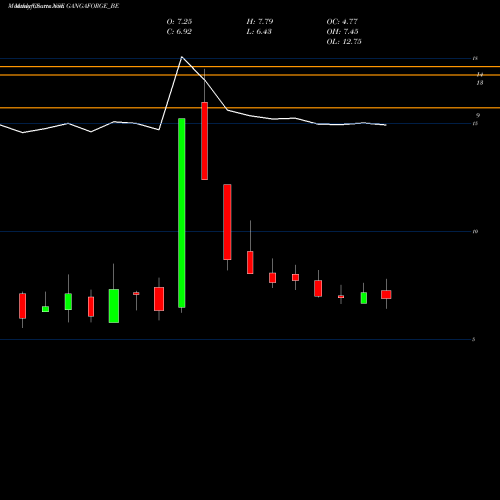The height and width of the screenshot is (500, 500).
Task: Select the high value H: 7.79
Action: click(x=260, y=22)
